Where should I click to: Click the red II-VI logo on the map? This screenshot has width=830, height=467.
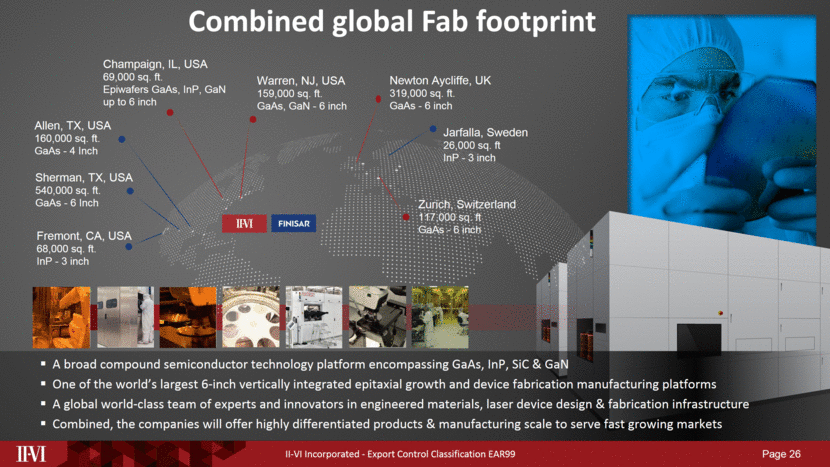coord(242,224)
